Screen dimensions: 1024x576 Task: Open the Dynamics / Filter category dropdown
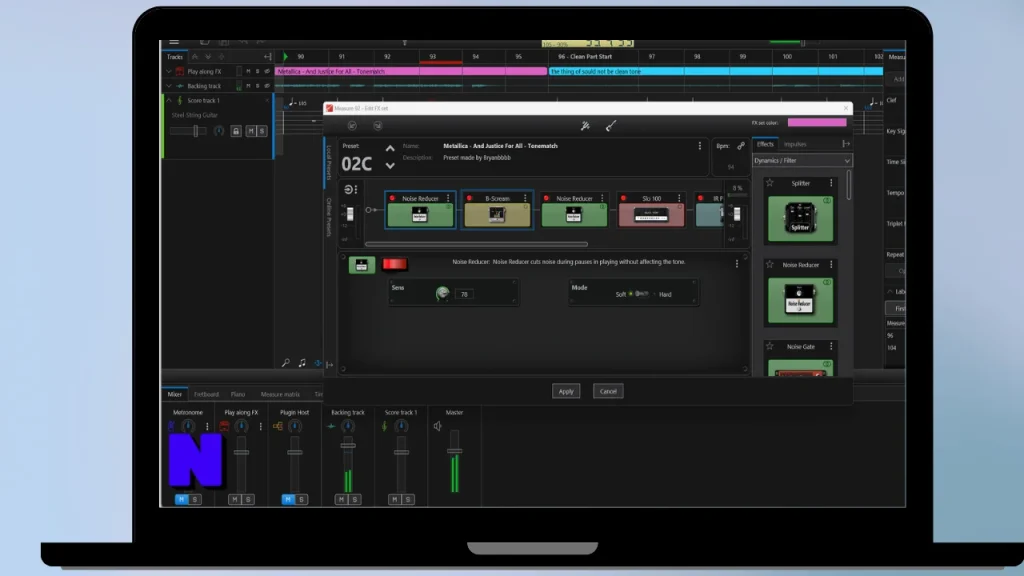click(802, 161)
